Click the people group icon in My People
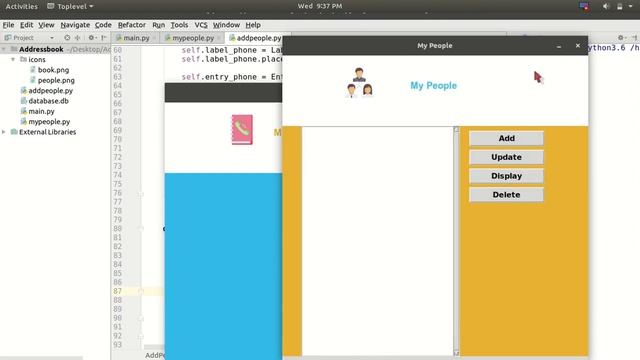Image resolution: width=640 pixels, height=360 pixels. tap(359, 82)
